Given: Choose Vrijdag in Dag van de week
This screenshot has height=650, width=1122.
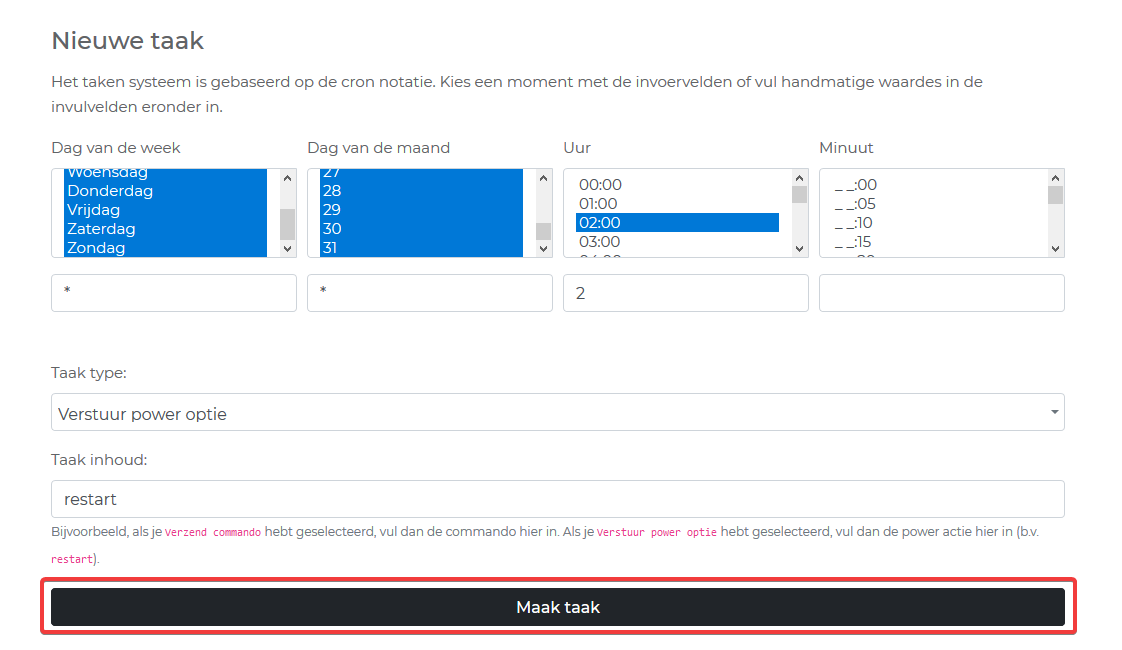Looking at the screenshot, I should 94,210.
